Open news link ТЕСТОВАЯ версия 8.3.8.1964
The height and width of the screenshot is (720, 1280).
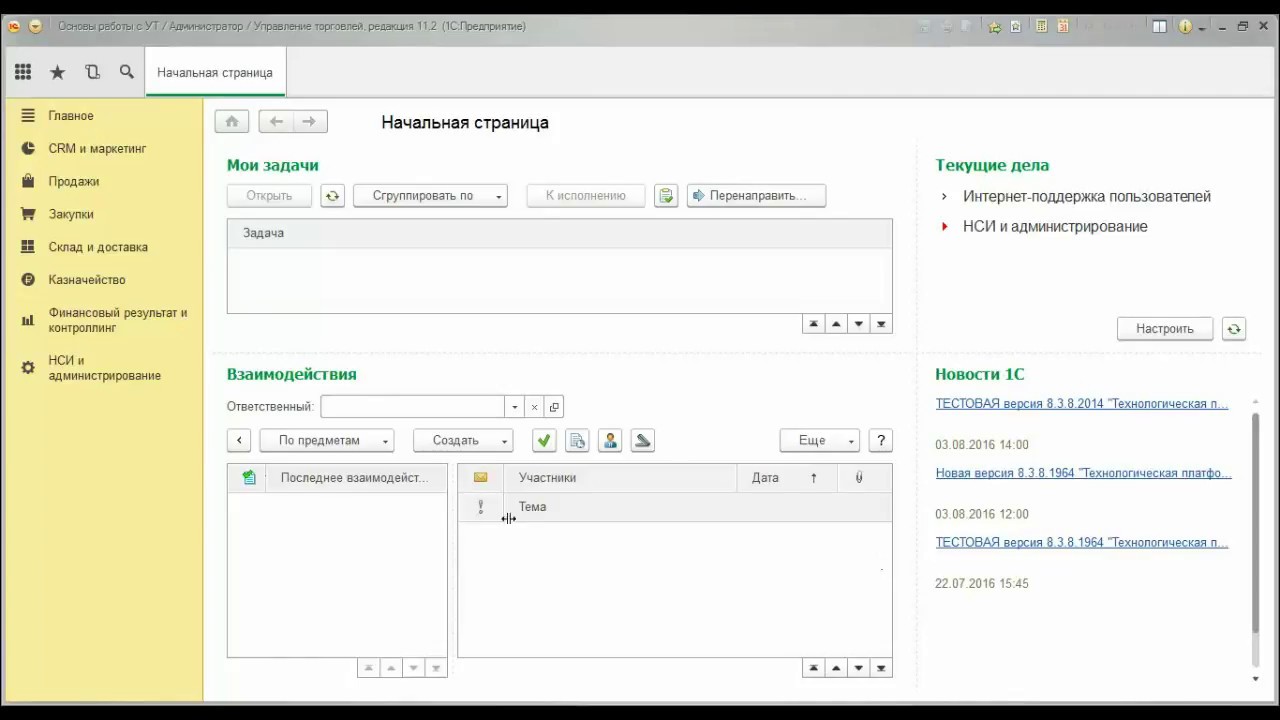click(1082, 542)
